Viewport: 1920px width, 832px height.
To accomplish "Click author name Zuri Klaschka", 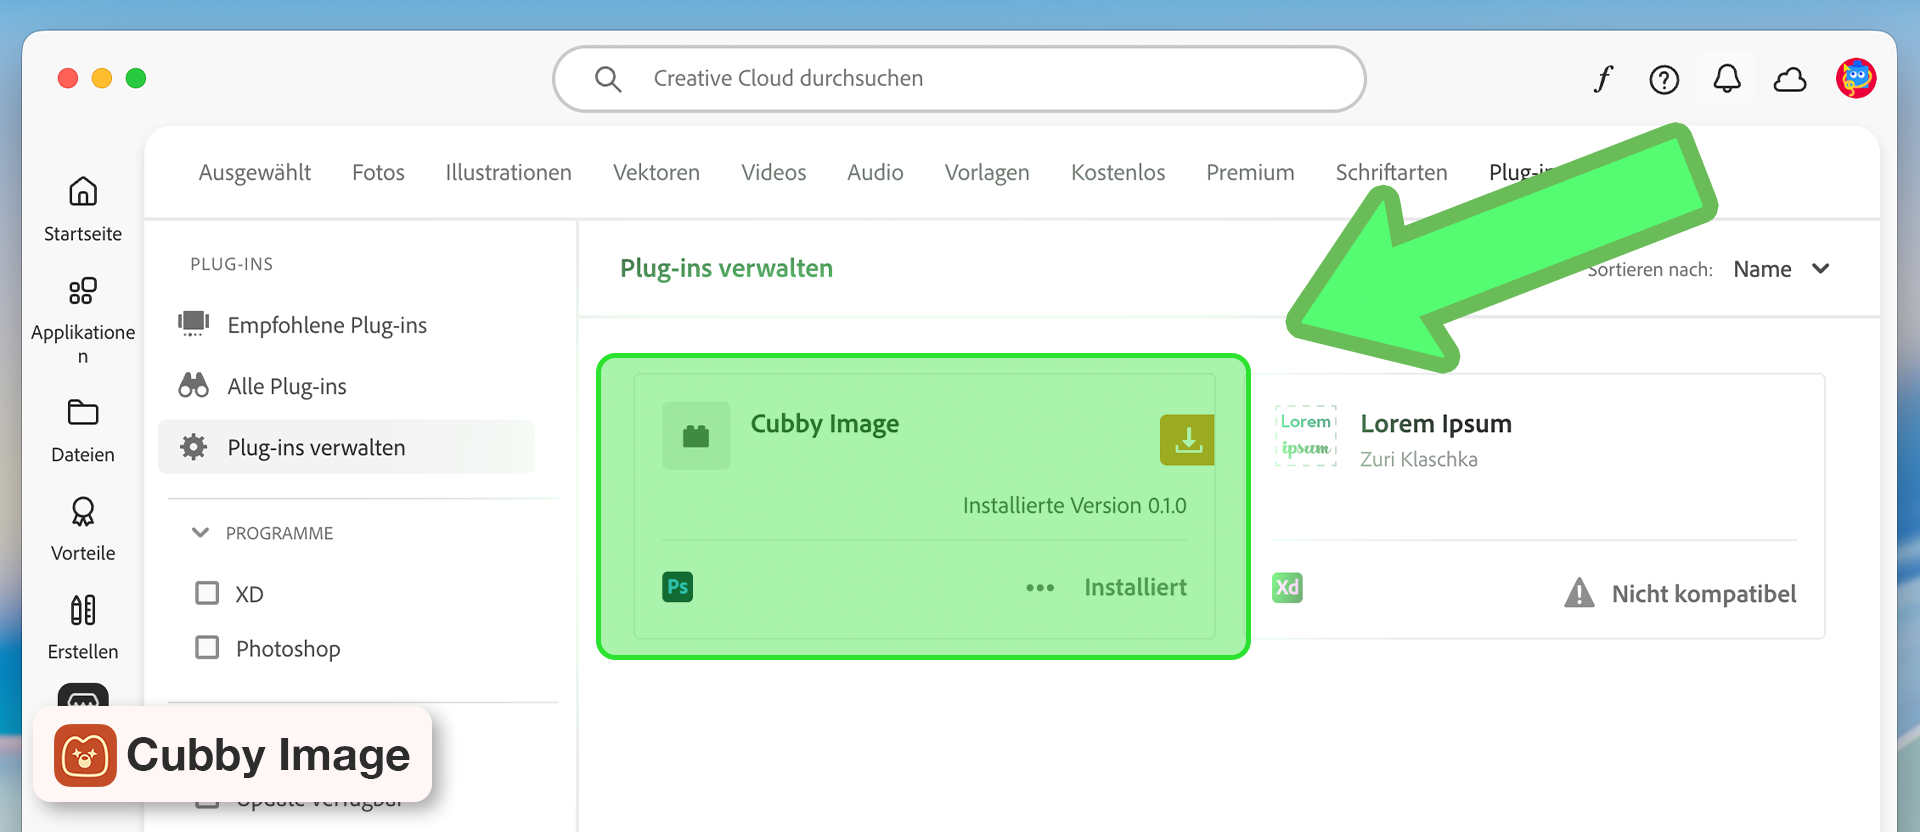I will 1418,459.
